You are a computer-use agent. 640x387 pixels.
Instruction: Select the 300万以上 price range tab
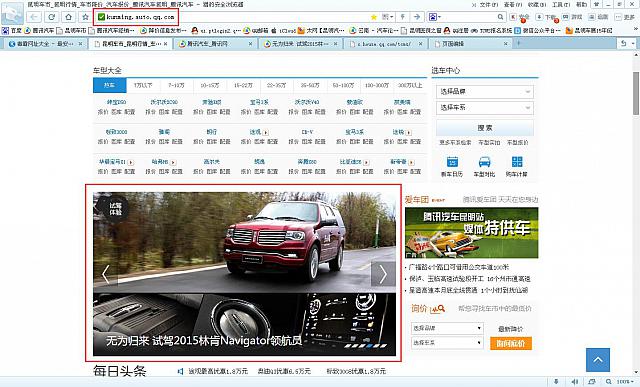[x=410, y=85]
